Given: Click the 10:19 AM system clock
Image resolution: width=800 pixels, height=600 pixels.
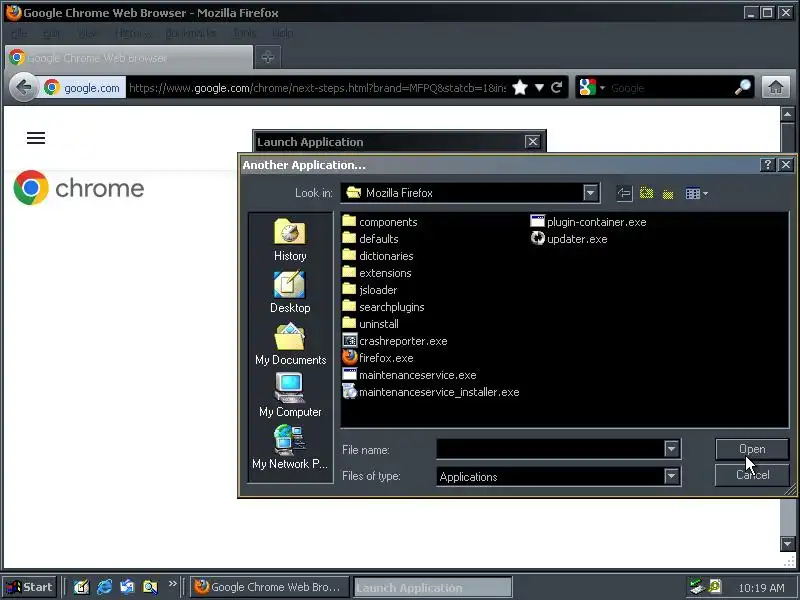Looking at the screenshot, I should click(761, 588).
